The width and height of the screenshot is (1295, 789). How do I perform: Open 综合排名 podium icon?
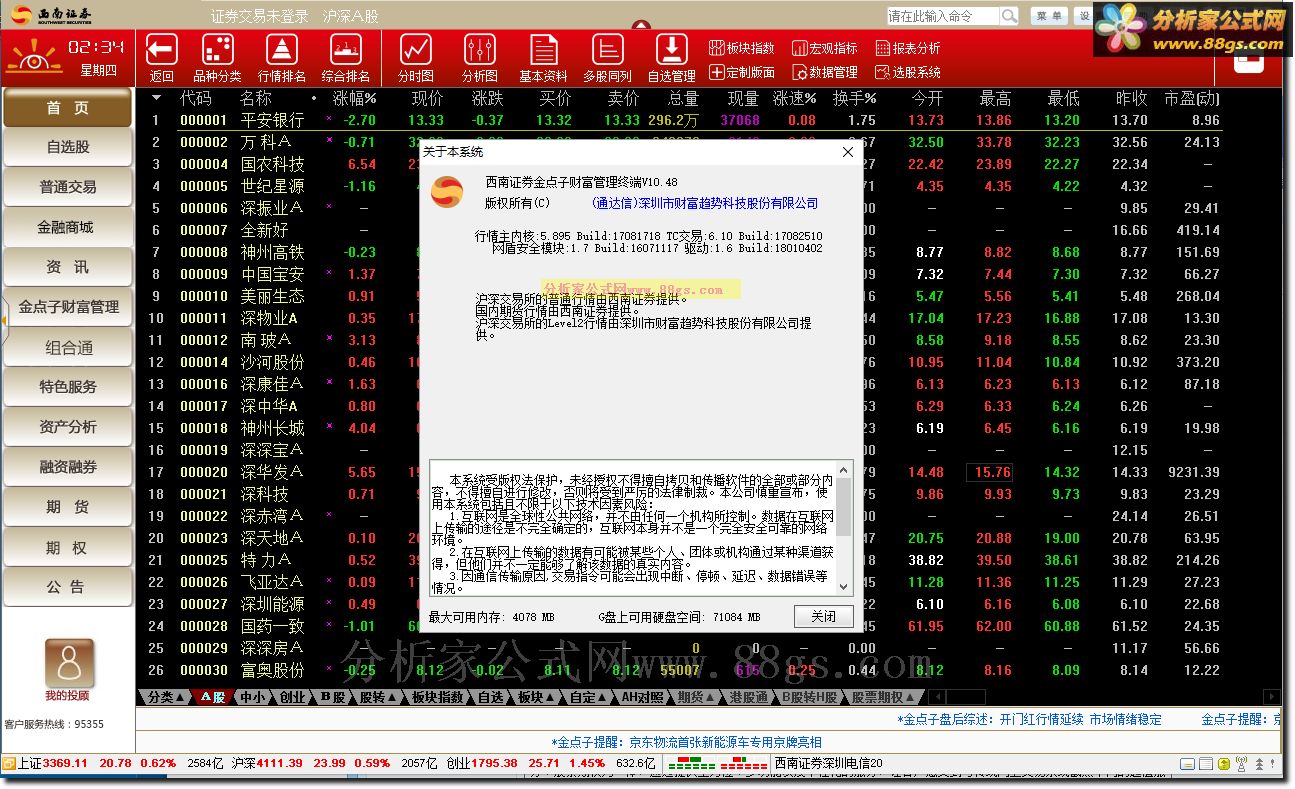point(346,50)
